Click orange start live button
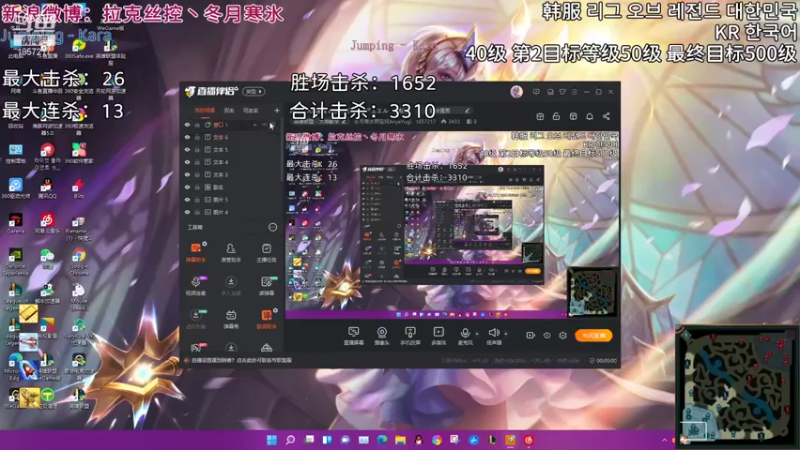This screenshot has height=450, width=800. pos(593,335)
